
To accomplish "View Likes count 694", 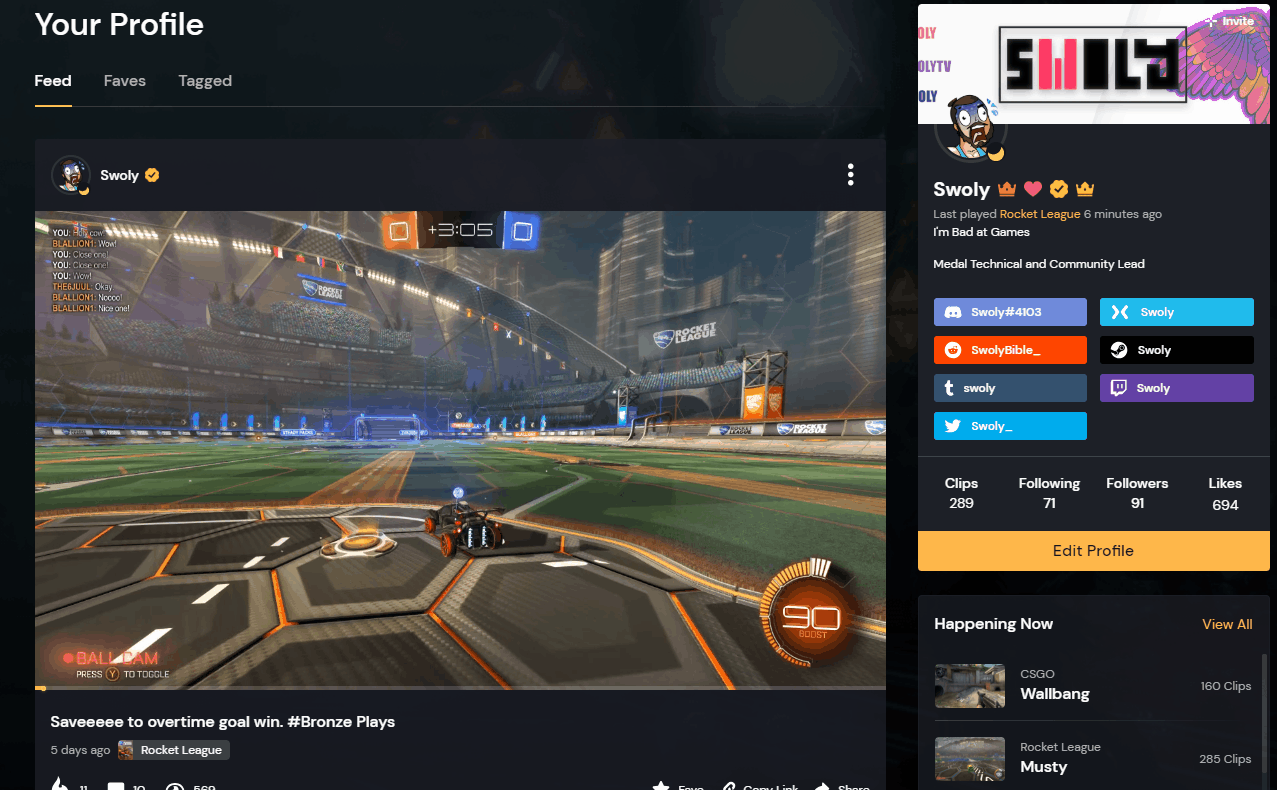I will [x=1225, y=495].
